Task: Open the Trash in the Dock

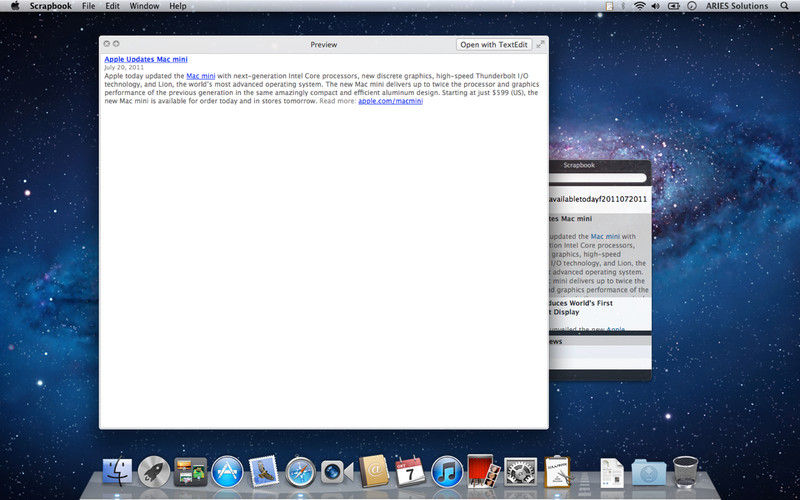Action: [685, 471]
